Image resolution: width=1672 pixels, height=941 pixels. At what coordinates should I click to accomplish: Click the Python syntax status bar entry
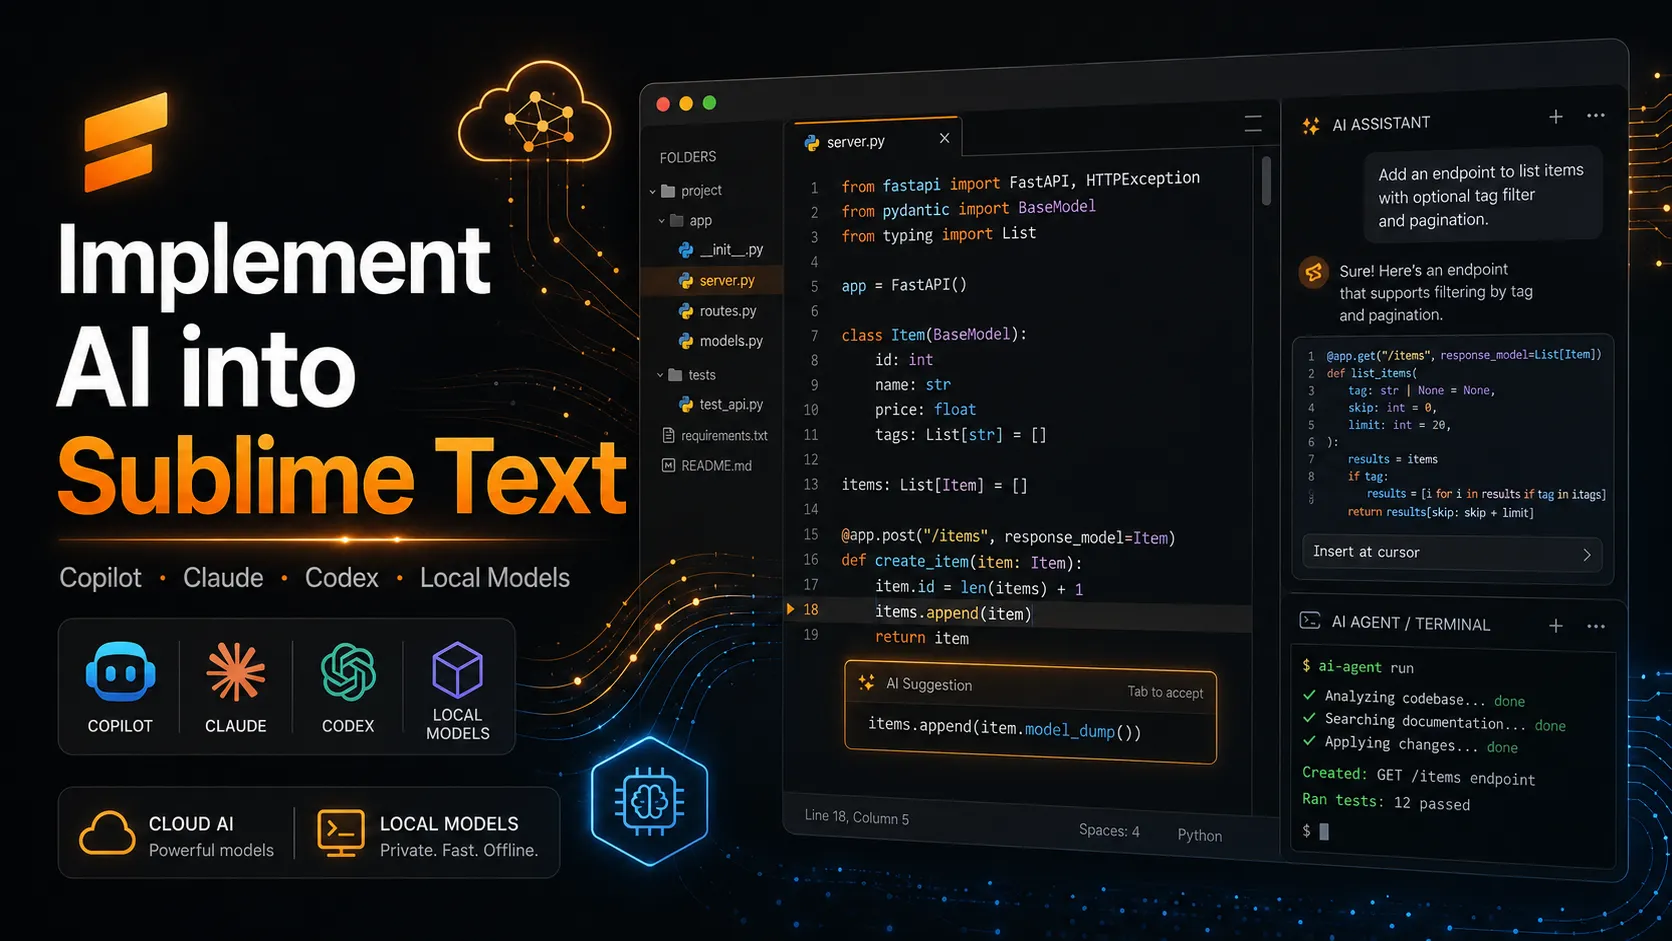[x=1200, y=835]
